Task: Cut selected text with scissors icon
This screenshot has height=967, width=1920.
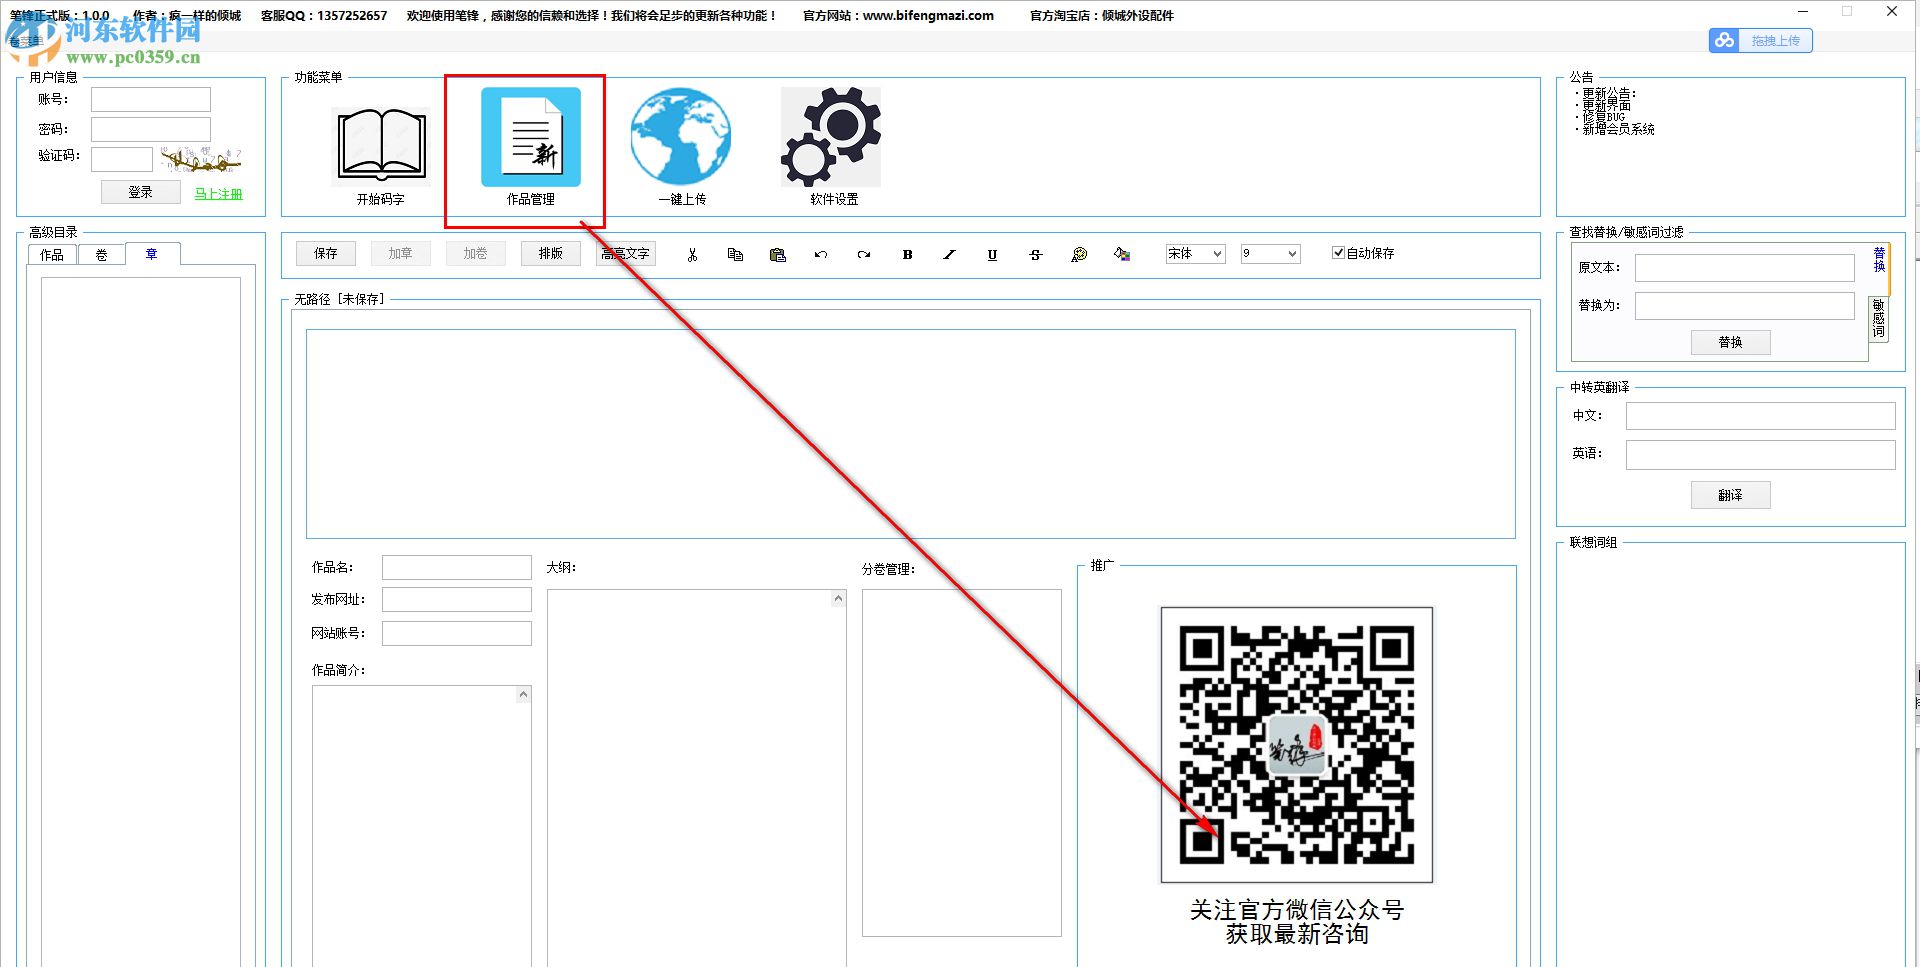Action: click(x=692, y=255)
